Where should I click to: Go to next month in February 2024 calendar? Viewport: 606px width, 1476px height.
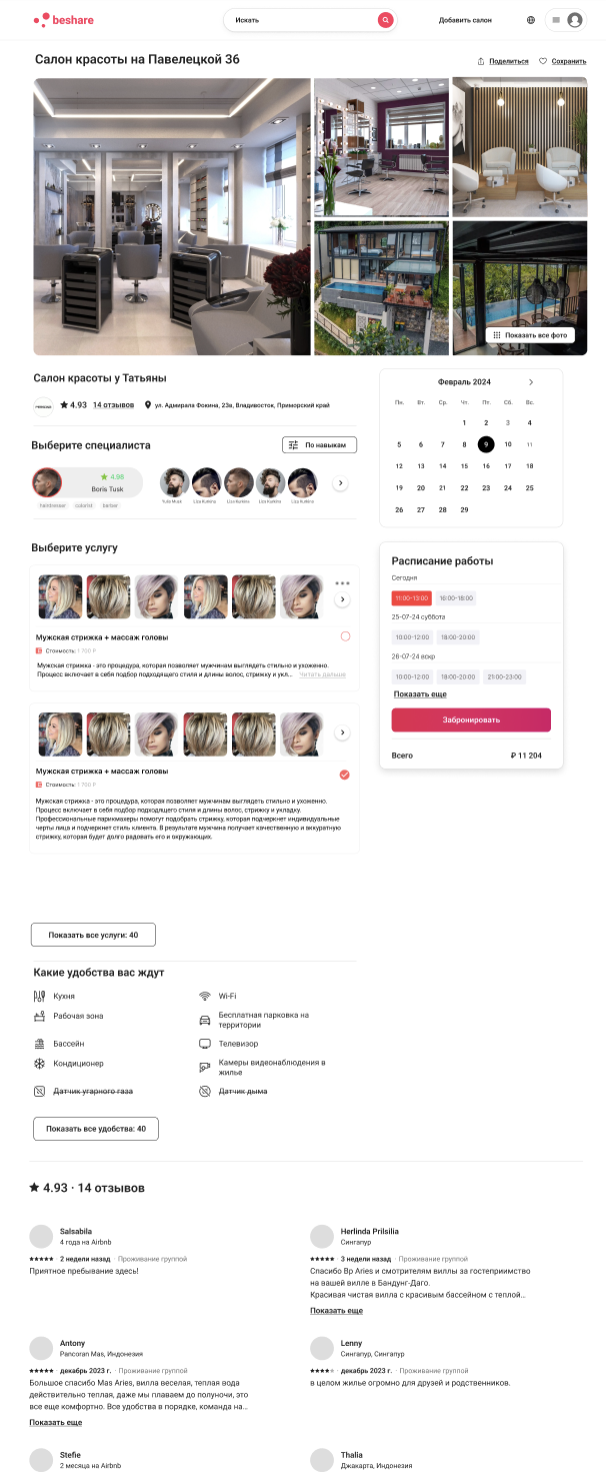[x=531, y=382]
